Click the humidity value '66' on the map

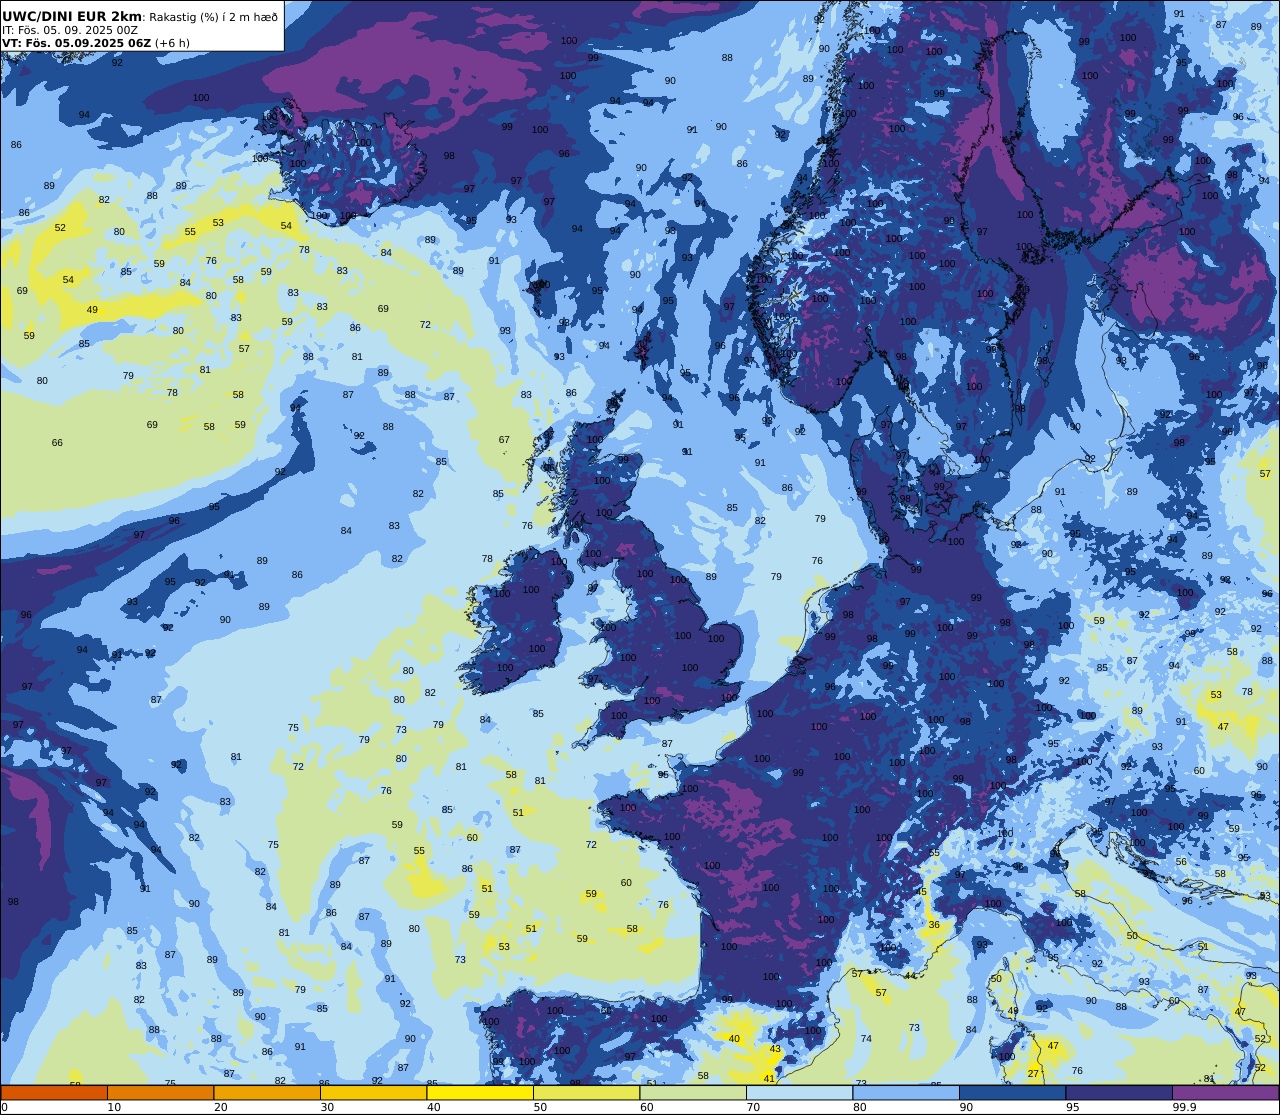point(57,443)
